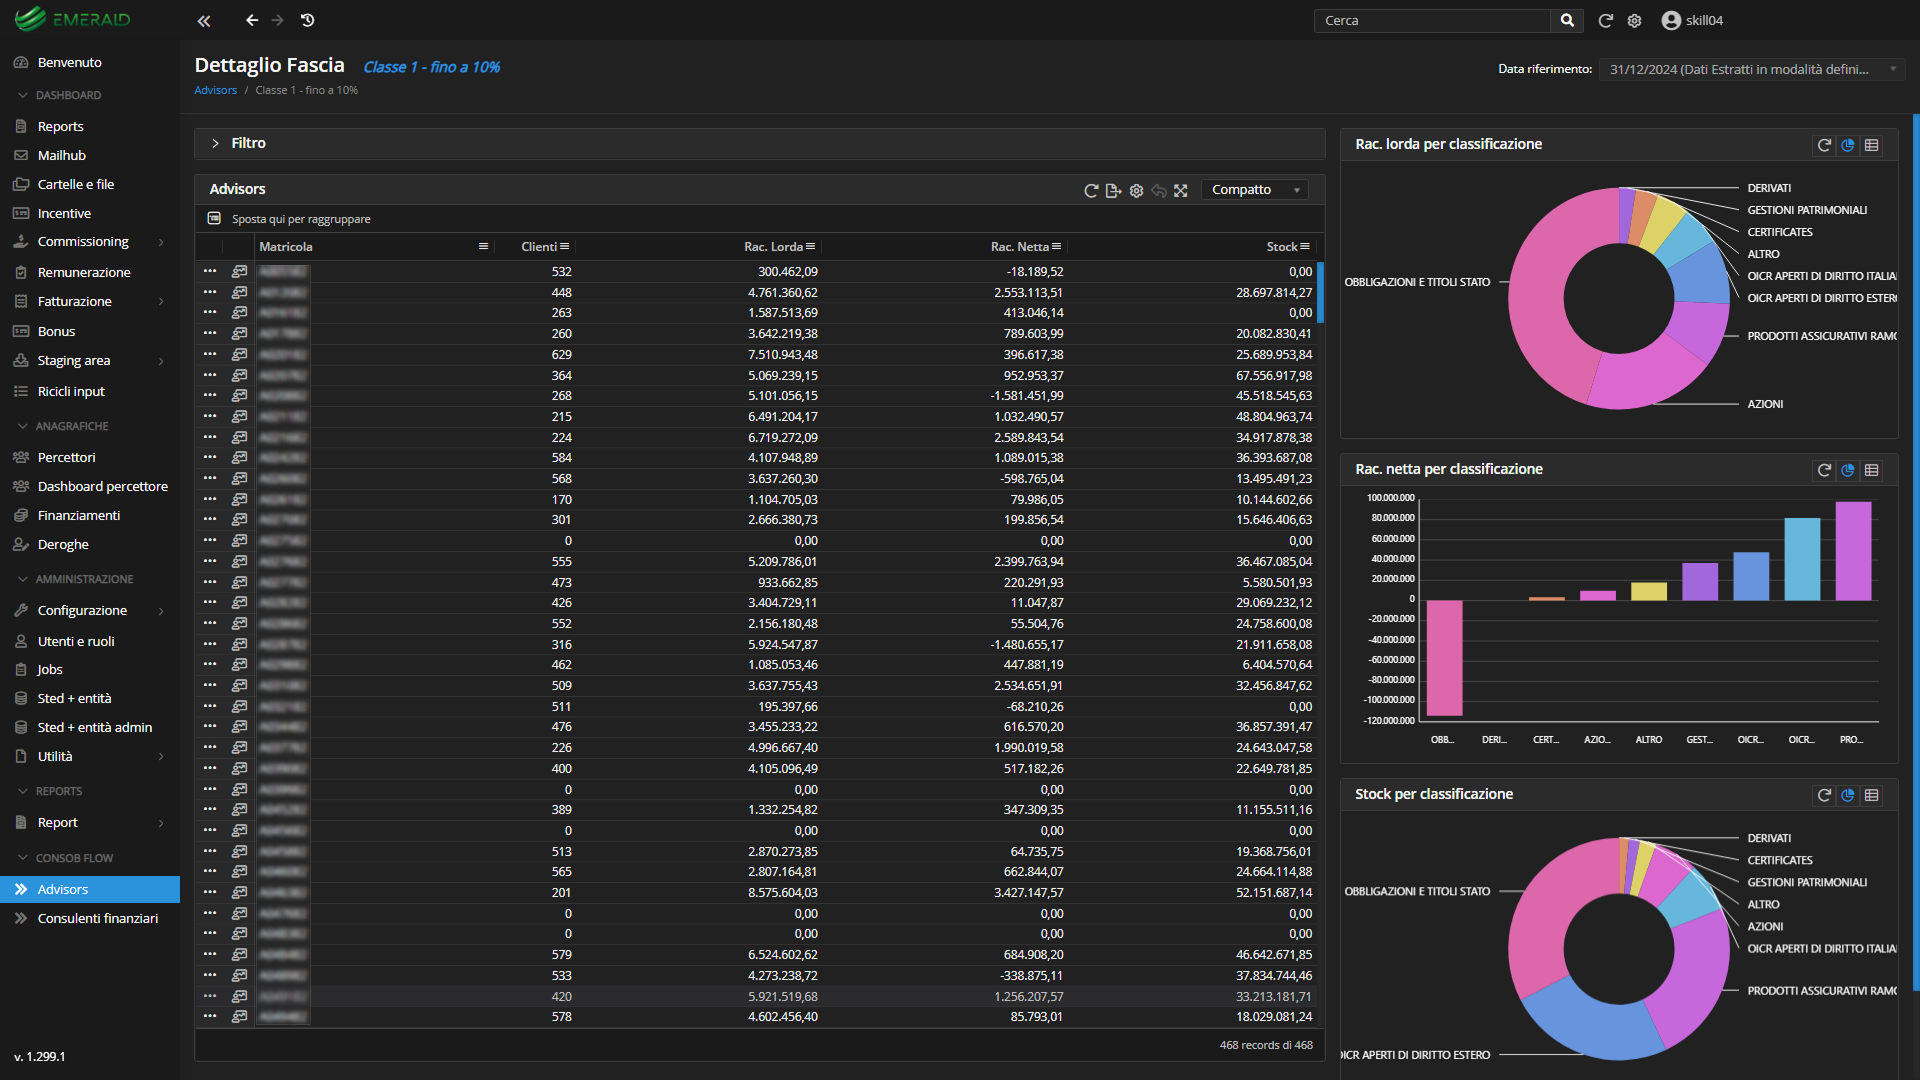Open Consulenti finanziari in sidebar

coord(90,918)
